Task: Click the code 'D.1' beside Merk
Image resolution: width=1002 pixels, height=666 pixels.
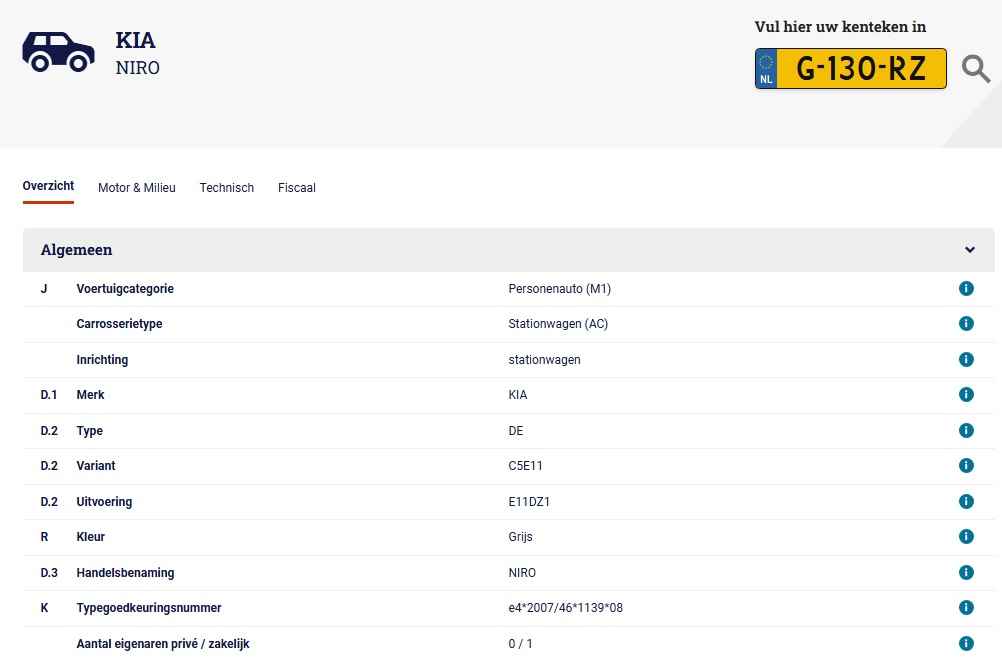Action: 49,395
